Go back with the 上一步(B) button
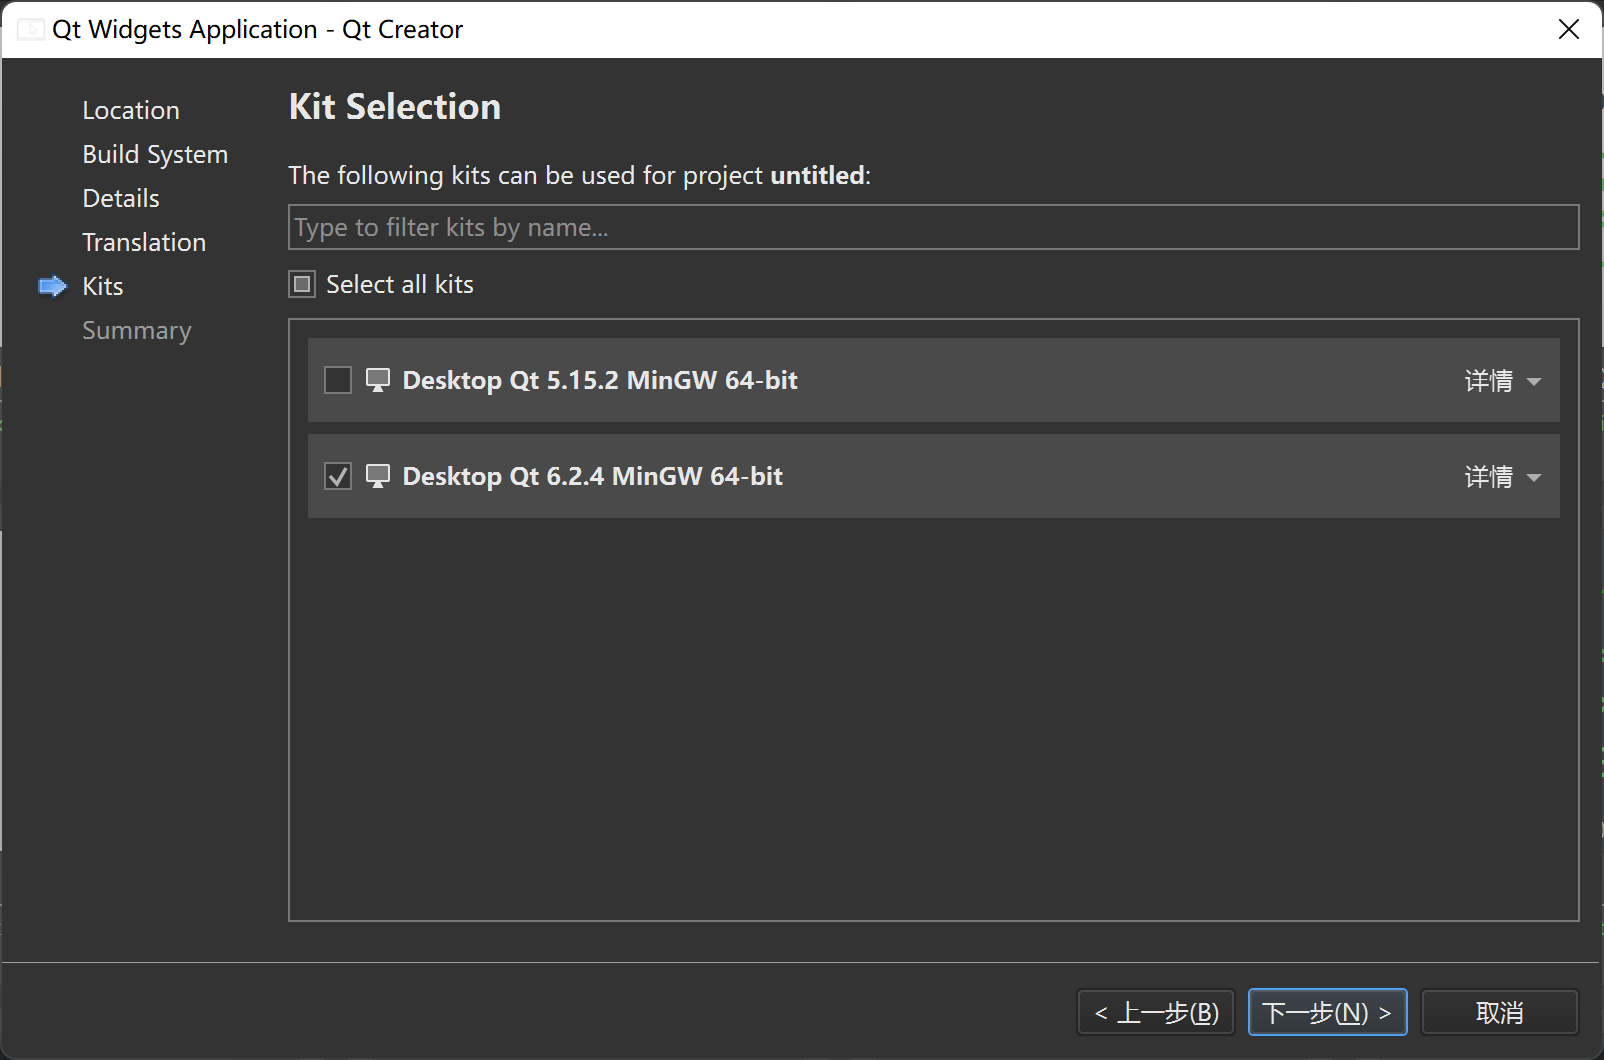Screen dimensions: 1604x1060 [1156, 1013]
